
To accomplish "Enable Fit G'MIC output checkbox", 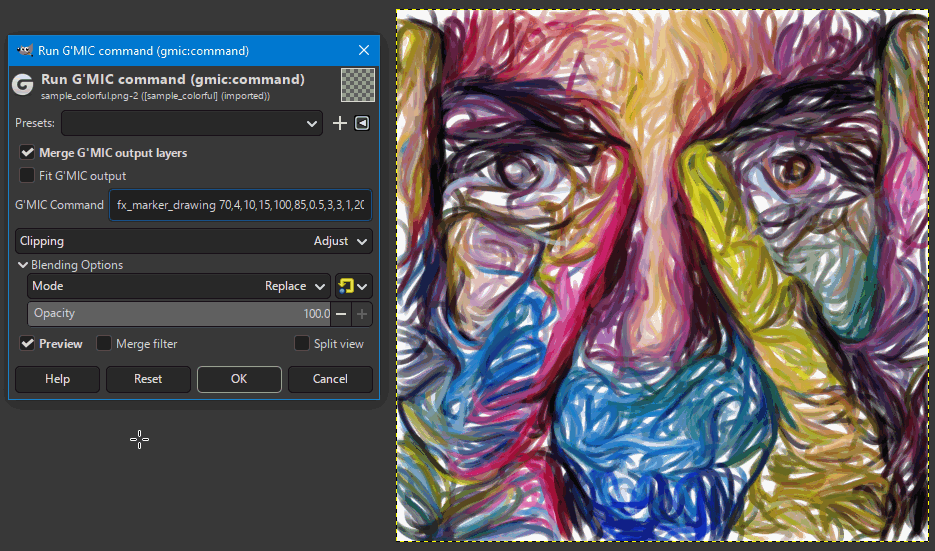I will click(x=27, y=175).
